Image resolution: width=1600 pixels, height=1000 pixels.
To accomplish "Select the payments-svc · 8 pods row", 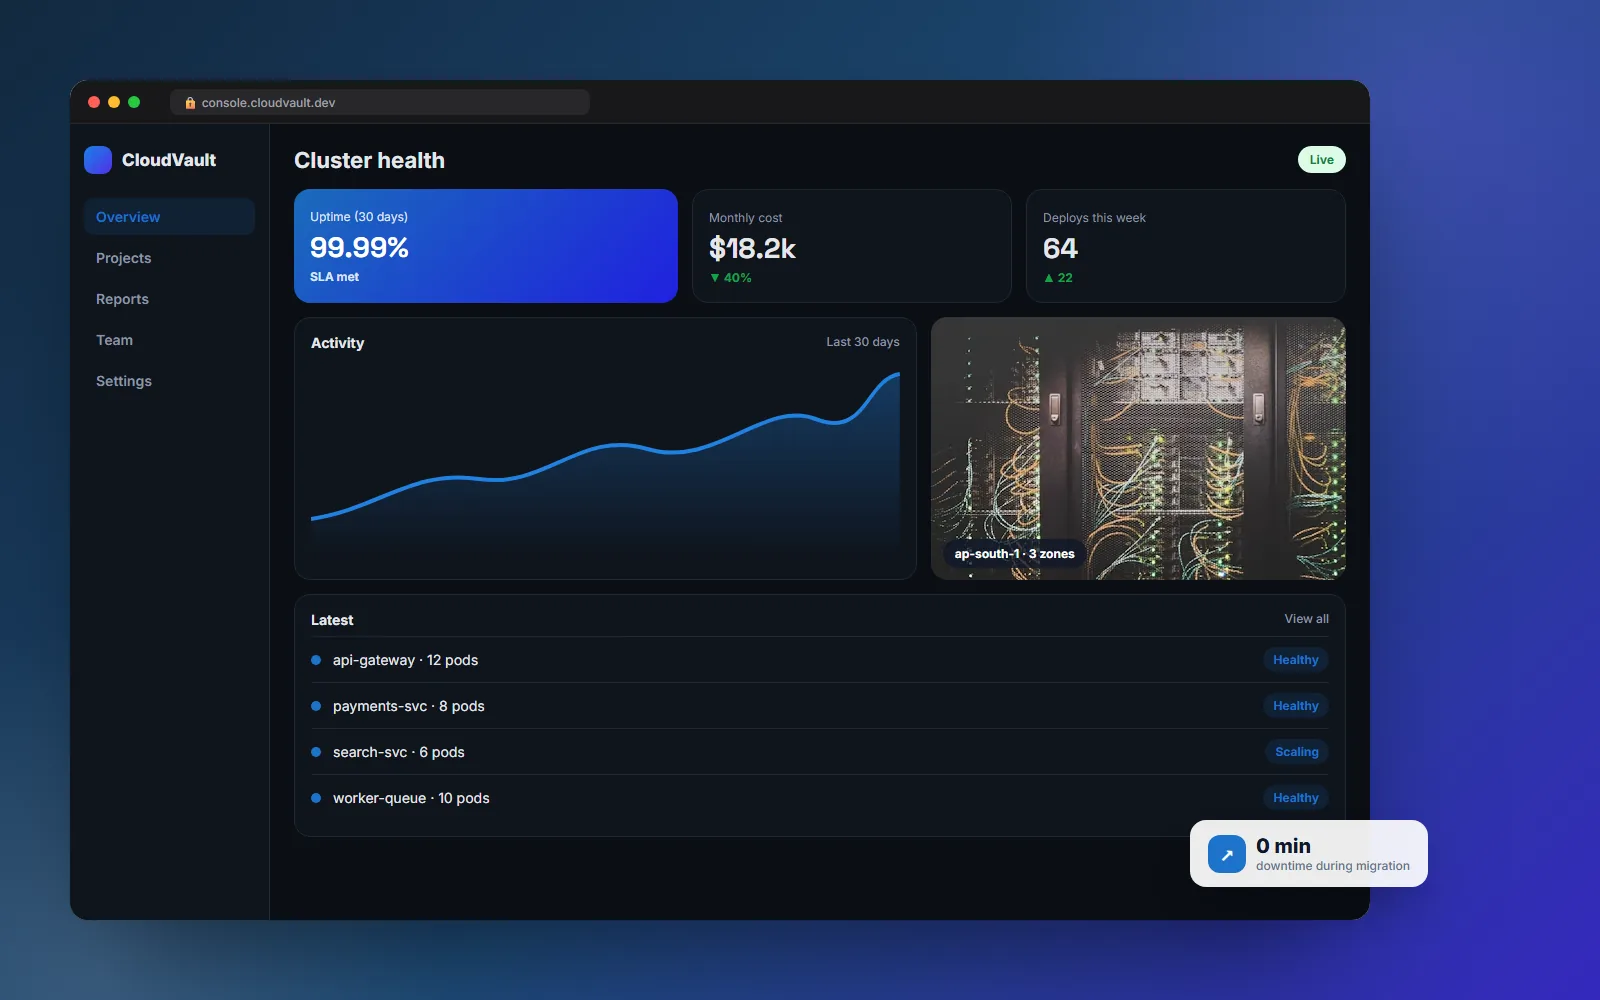I will [x=820, y=706].
